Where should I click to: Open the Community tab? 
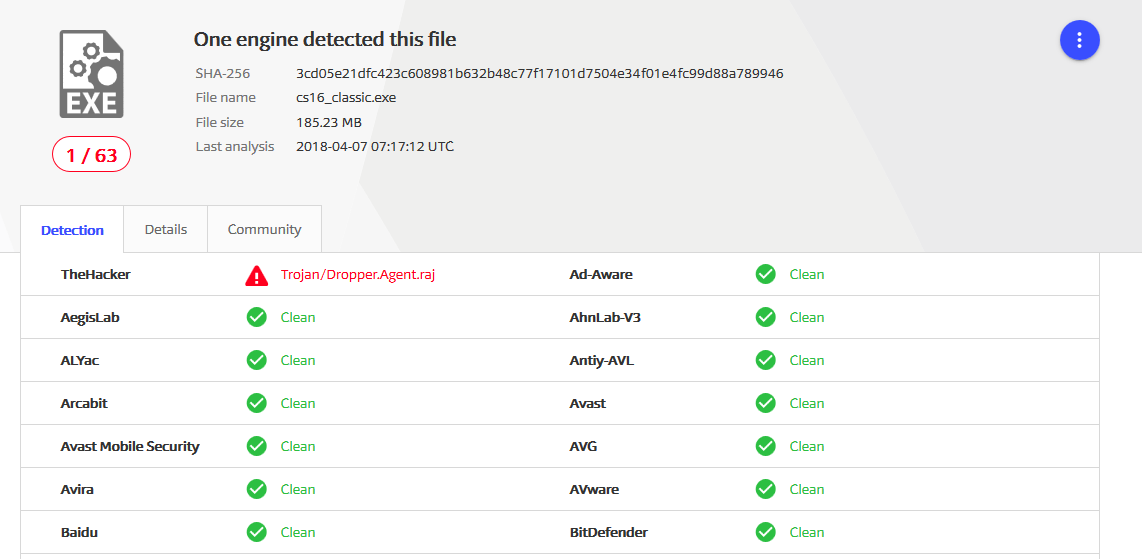click(264, 229)
